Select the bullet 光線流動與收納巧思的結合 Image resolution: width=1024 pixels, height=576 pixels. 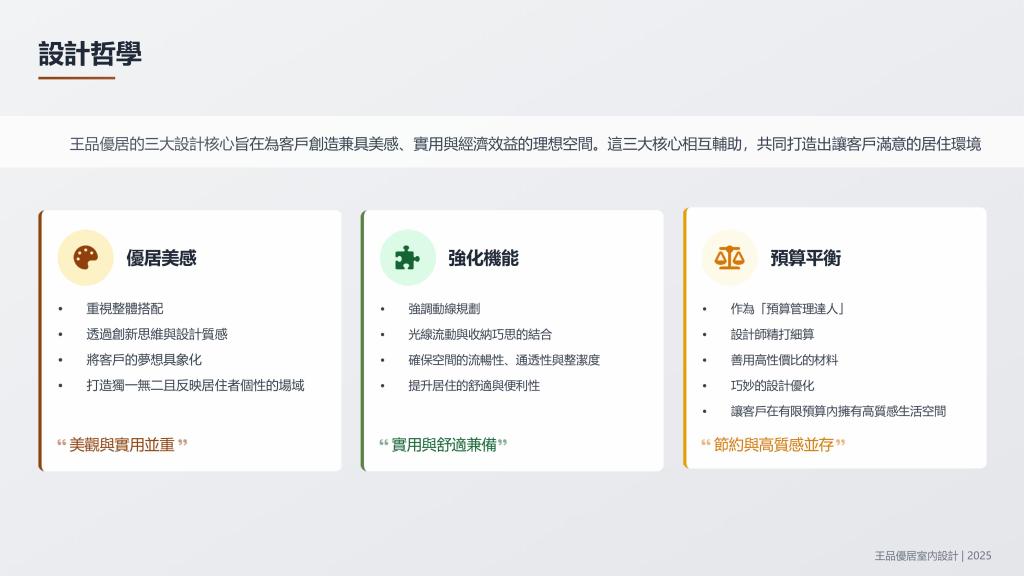(480, 334)
